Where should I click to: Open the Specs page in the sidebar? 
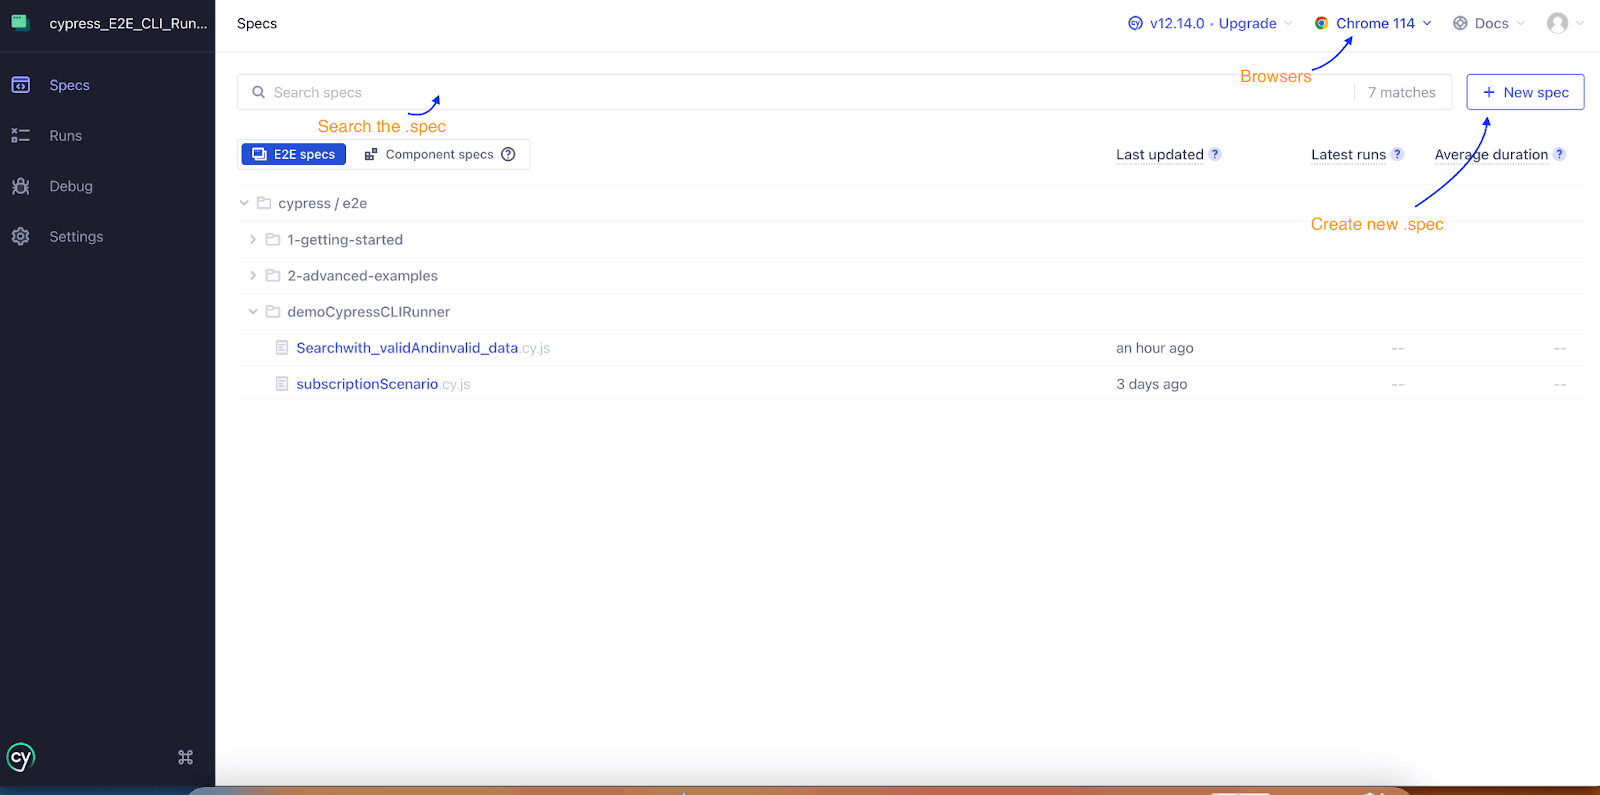click(69, 85)
